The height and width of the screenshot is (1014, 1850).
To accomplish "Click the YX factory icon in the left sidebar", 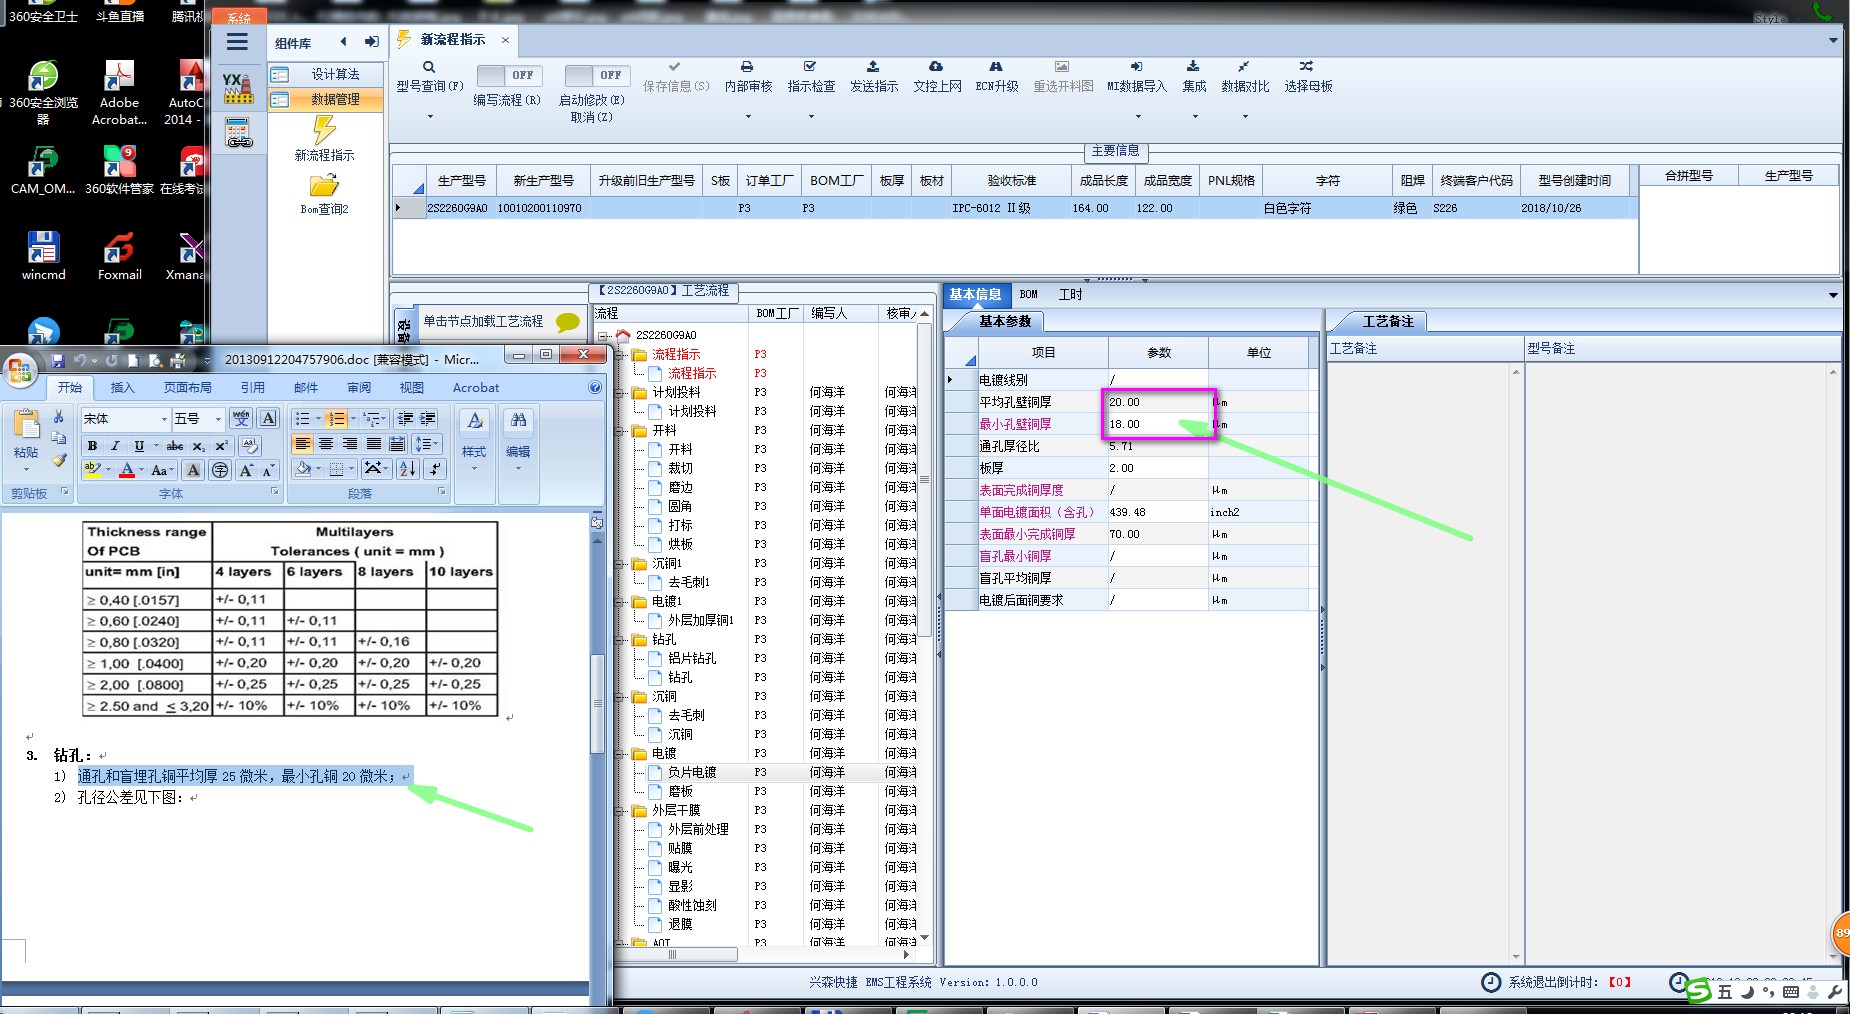I will [x=237, y=88].
